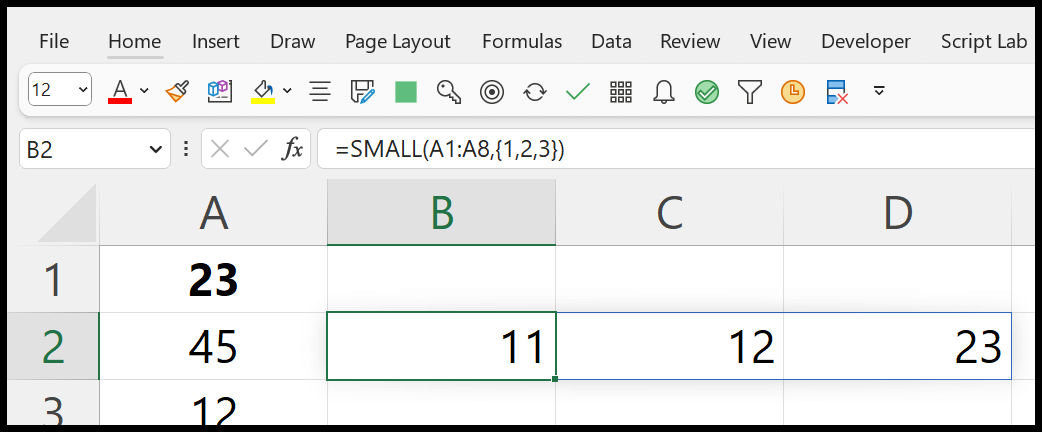Click the orange clock icon

793,92
